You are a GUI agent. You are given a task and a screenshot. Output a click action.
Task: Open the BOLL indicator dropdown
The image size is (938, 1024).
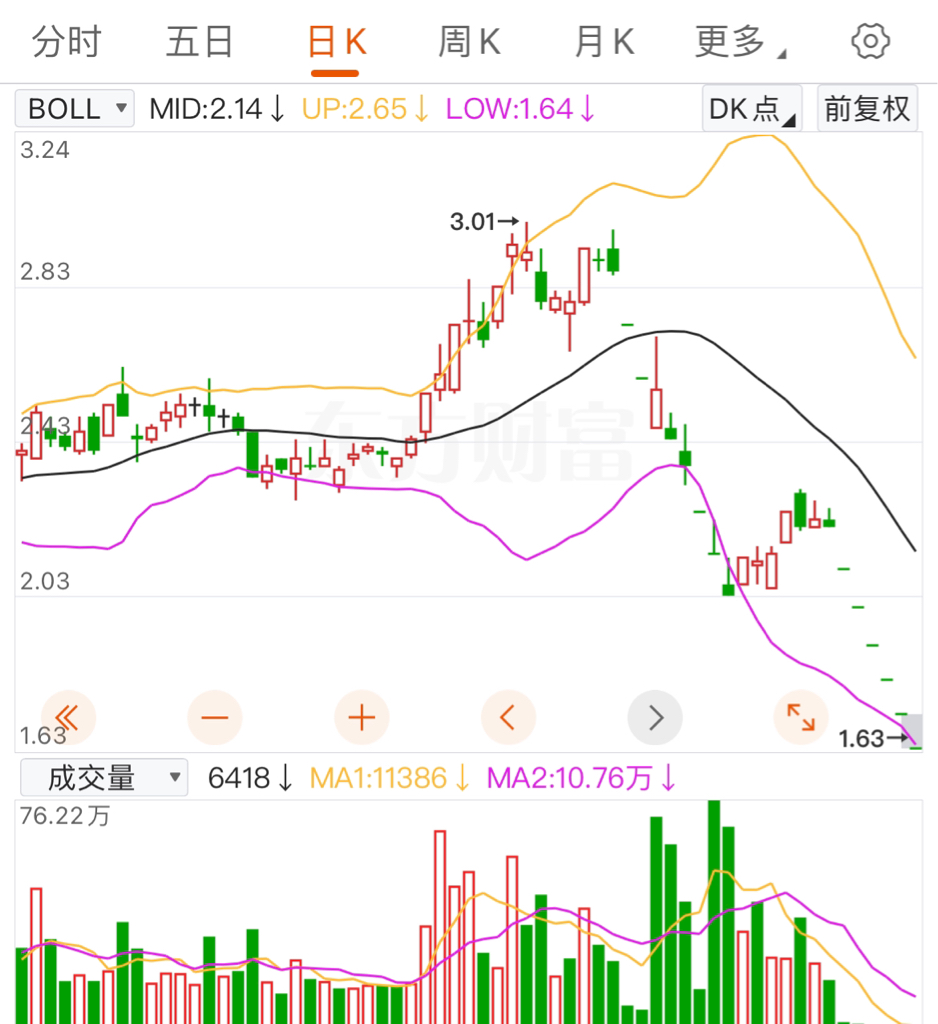pos(74,108)
